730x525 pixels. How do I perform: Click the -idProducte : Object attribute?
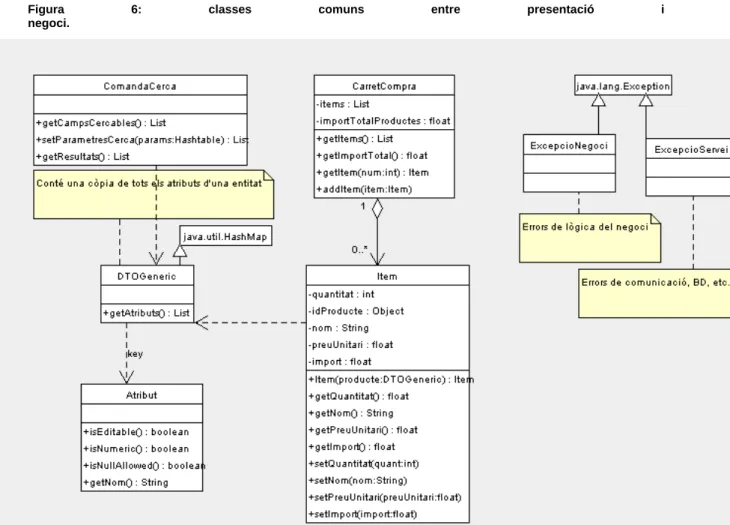pos(356,311)
